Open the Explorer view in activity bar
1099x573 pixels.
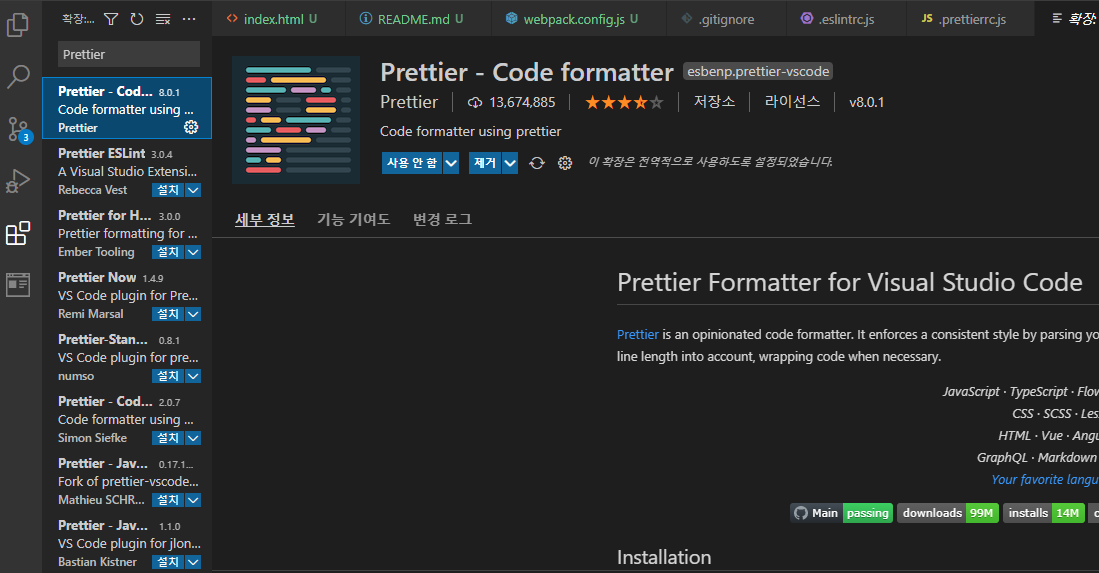[18, 24]
